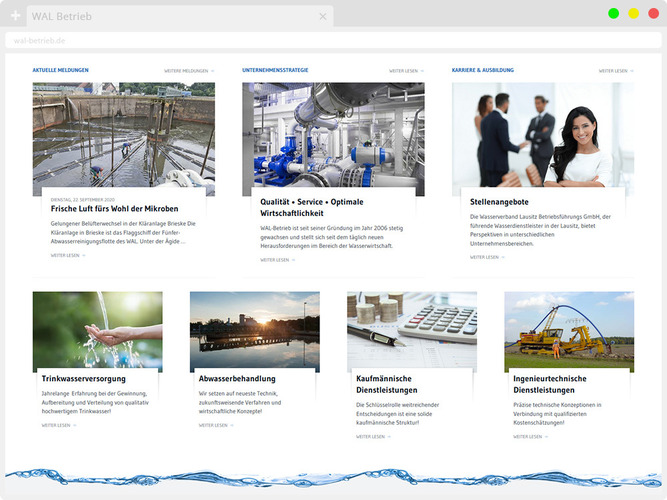Open the Karriere & Ausbildung section heading

point(482,70)
